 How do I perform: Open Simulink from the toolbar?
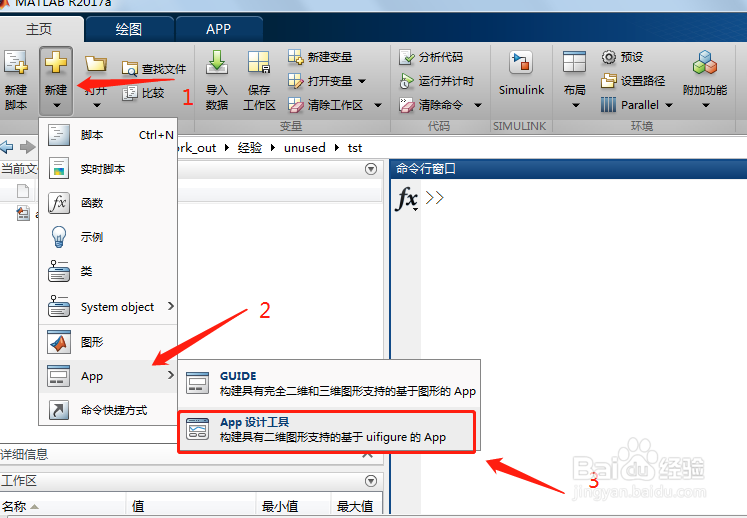521,74
